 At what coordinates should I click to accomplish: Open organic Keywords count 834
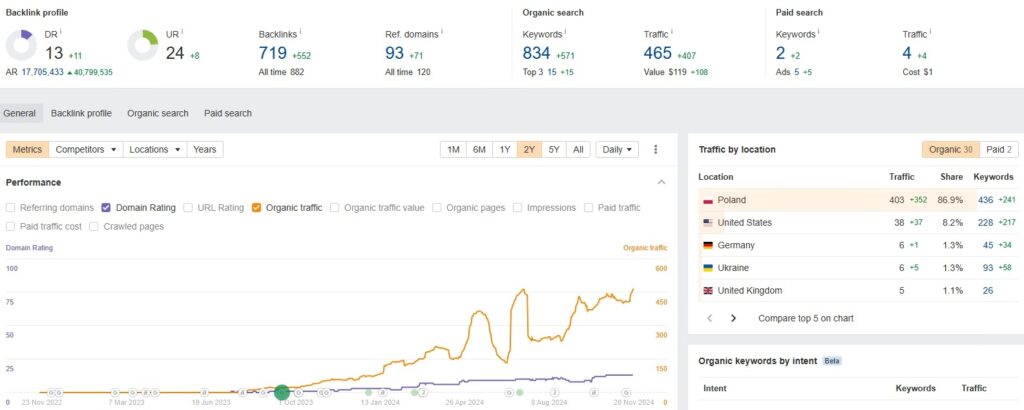point(537,53)
